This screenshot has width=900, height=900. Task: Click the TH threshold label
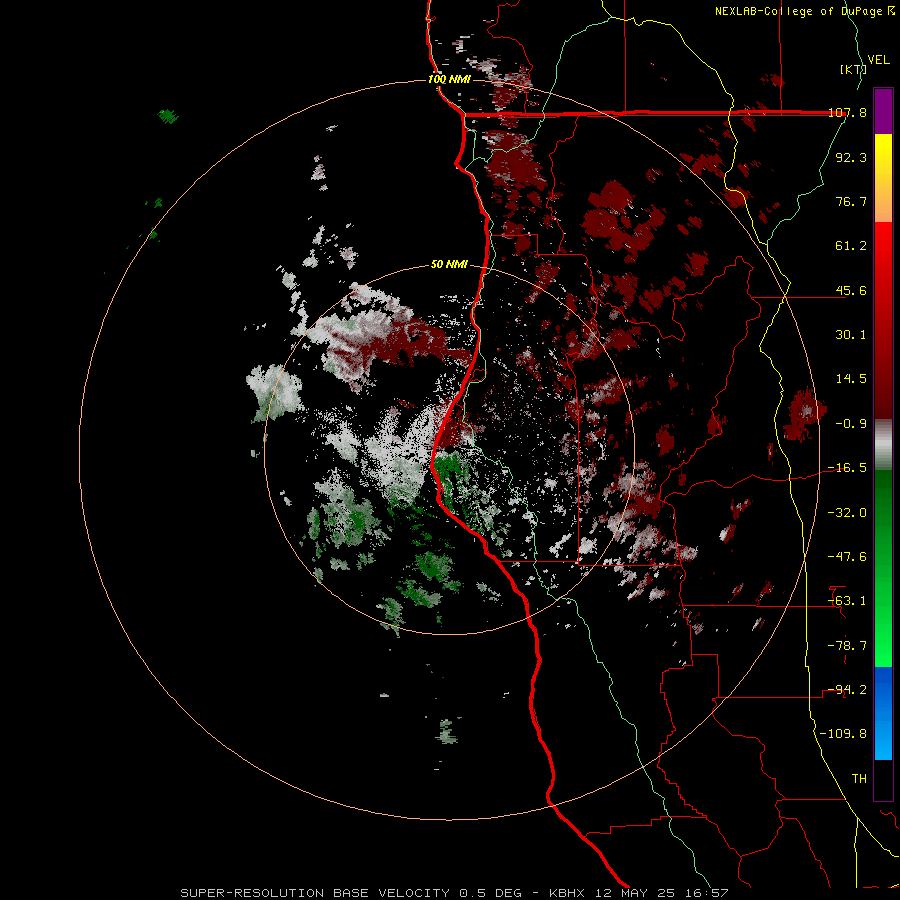pos(859,779)
